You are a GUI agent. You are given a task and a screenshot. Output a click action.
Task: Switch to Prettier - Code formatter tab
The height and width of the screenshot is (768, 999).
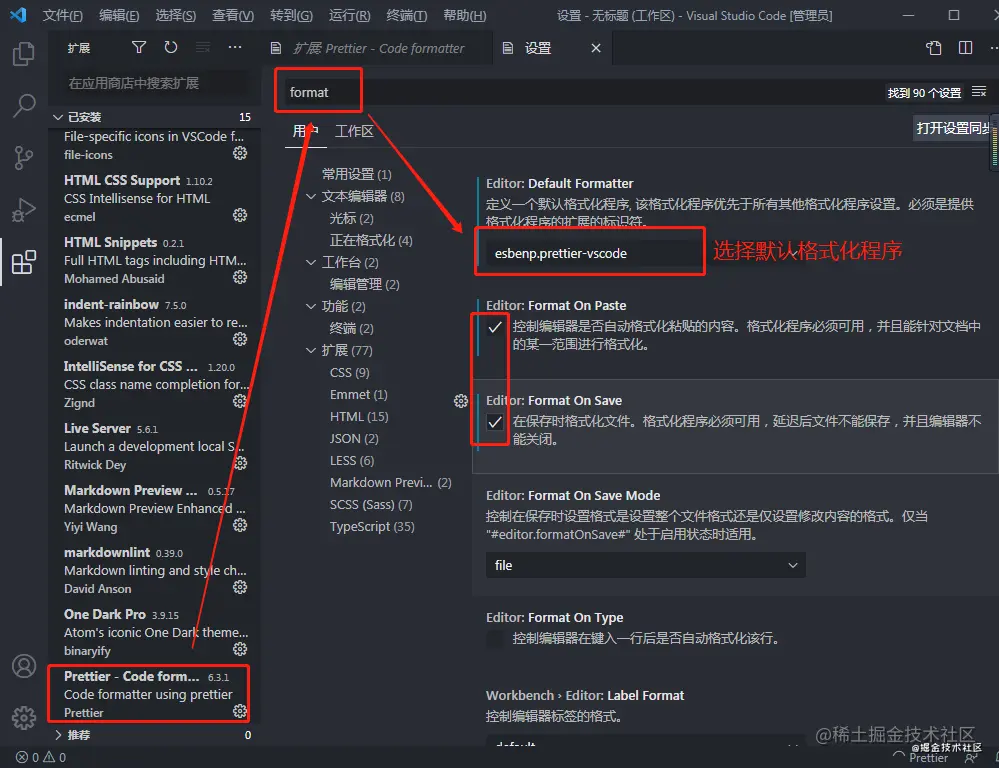(376, 48)
